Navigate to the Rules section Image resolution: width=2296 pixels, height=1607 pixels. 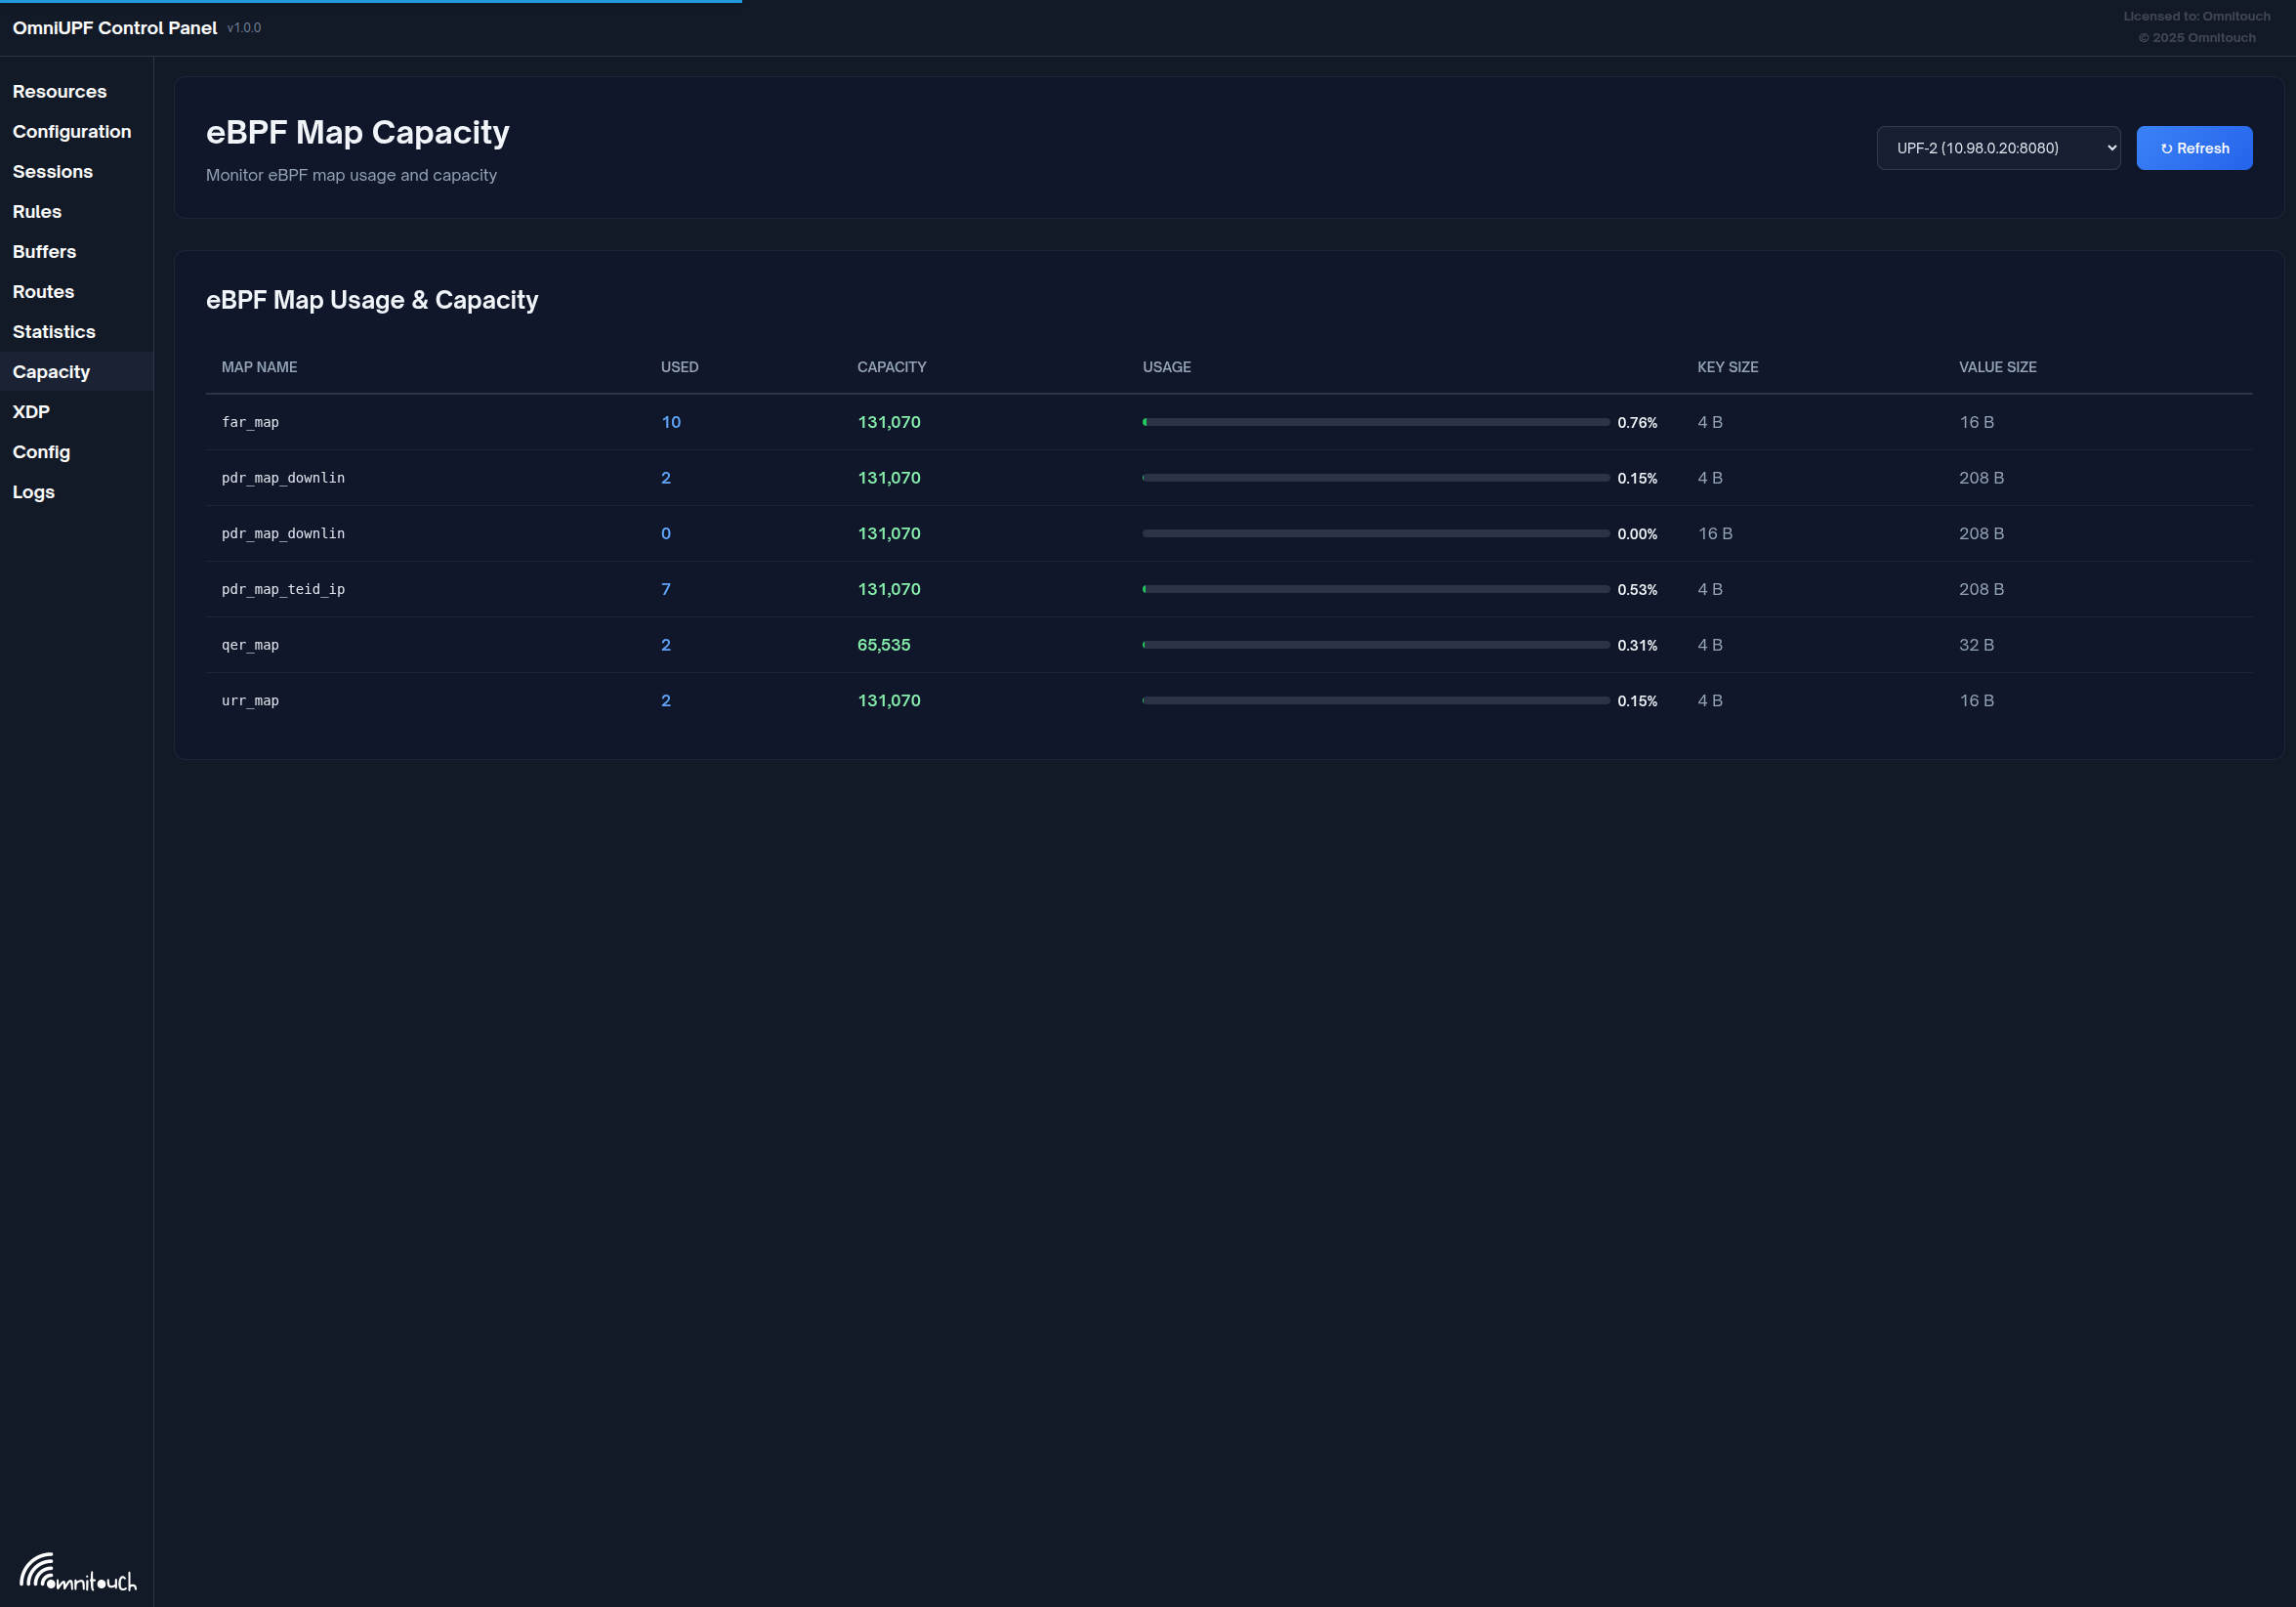pos(37,211)
